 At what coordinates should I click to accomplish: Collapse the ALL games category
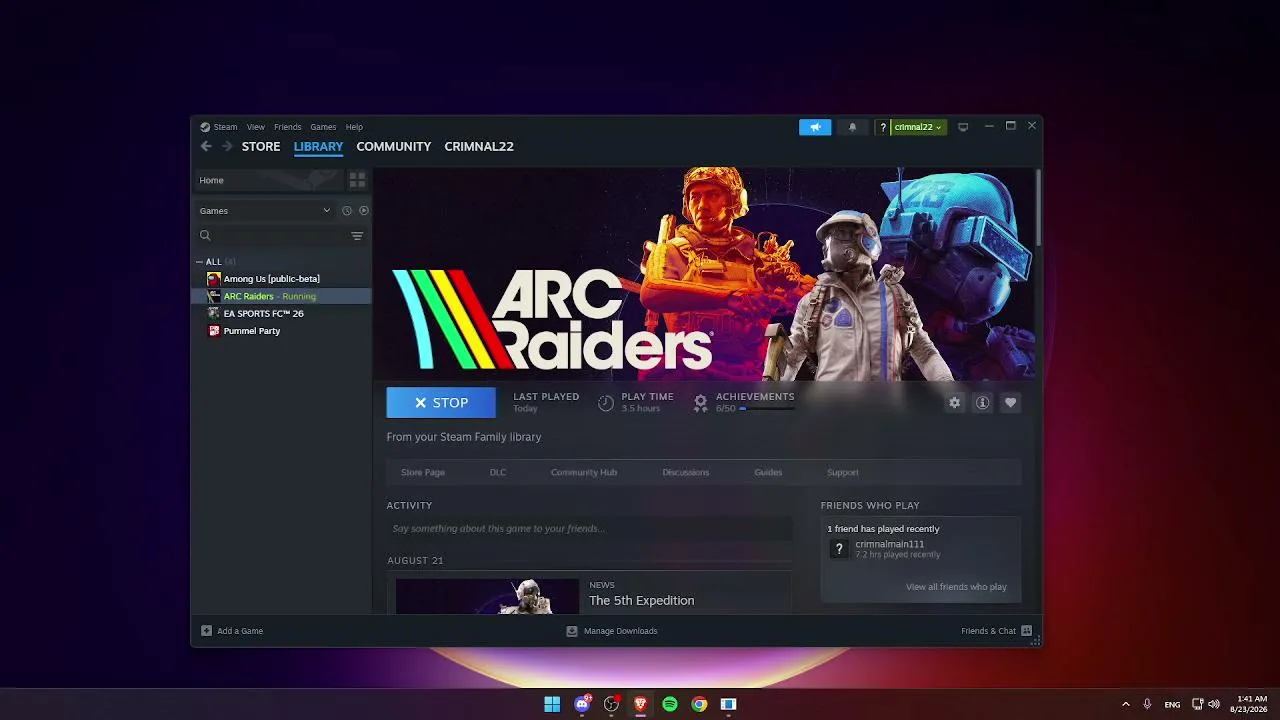click(199, 262)
